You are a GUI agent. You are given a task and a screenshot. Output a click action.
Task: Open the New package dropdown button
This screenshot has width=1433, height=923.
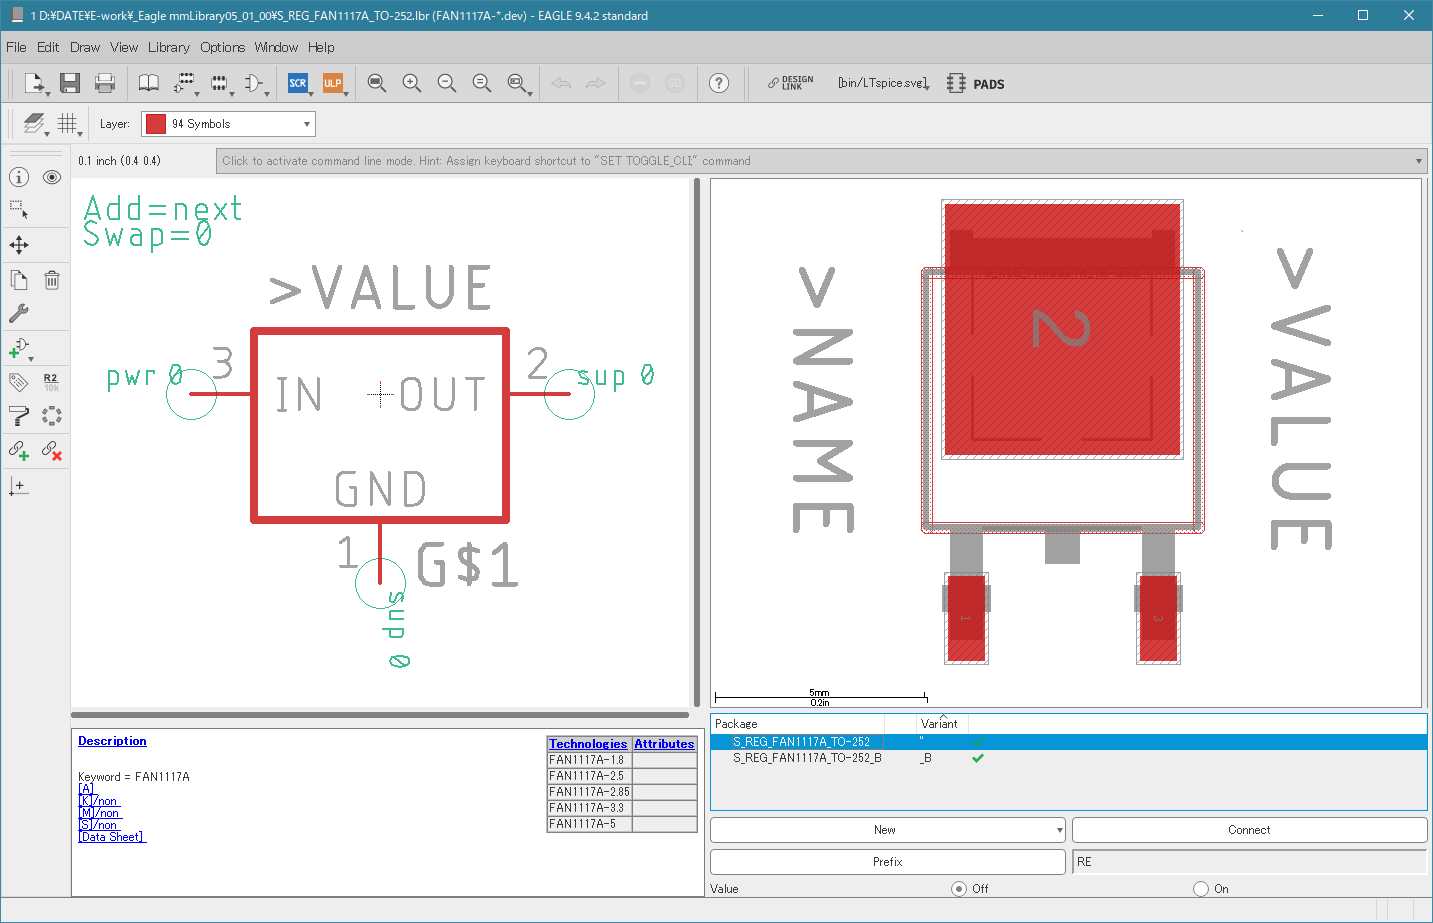(x=888, y=830)
